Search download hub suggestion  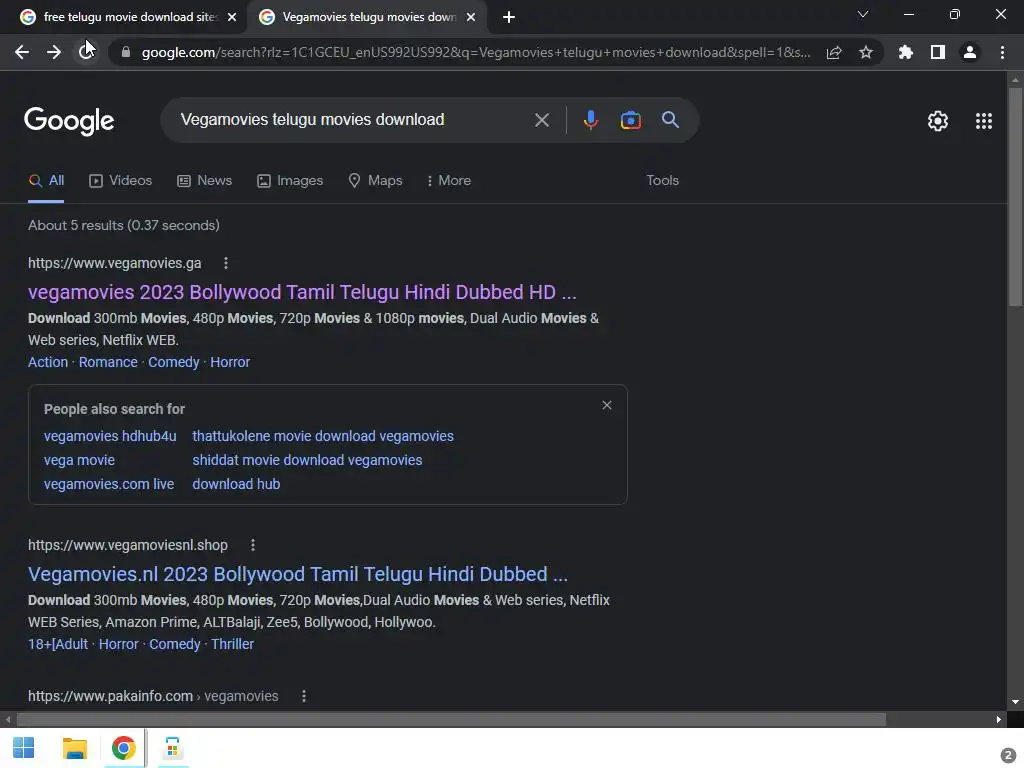click(236, 485)
